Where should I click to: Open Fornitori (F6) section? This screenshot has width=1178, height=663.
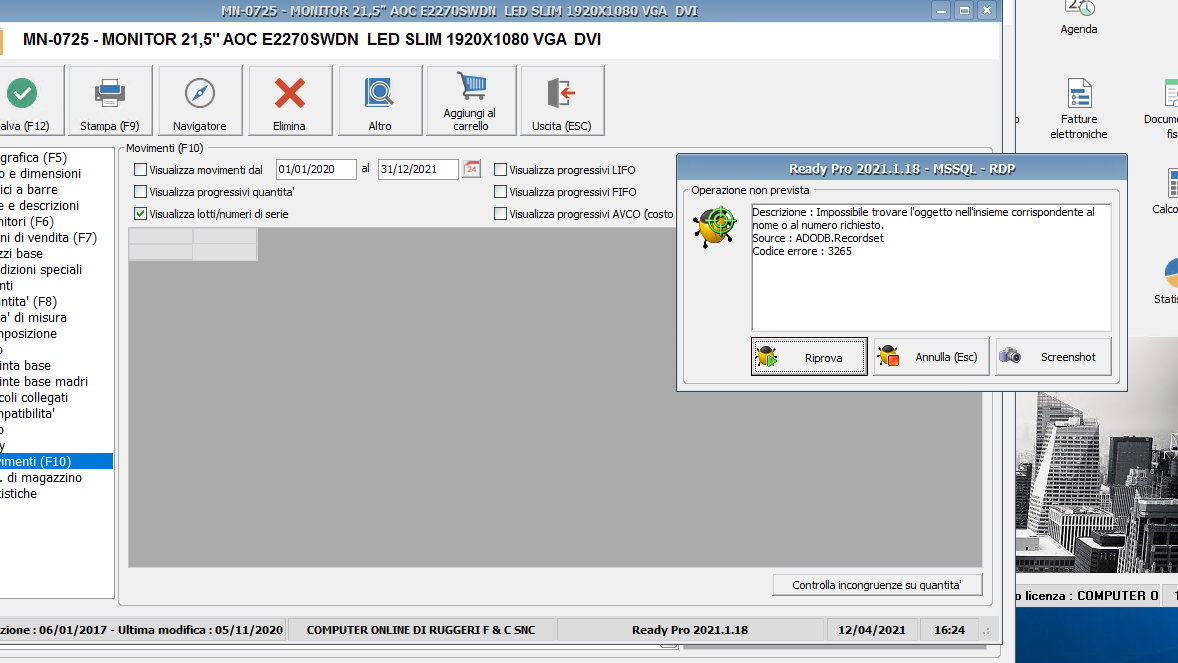(x=56, y=222)
